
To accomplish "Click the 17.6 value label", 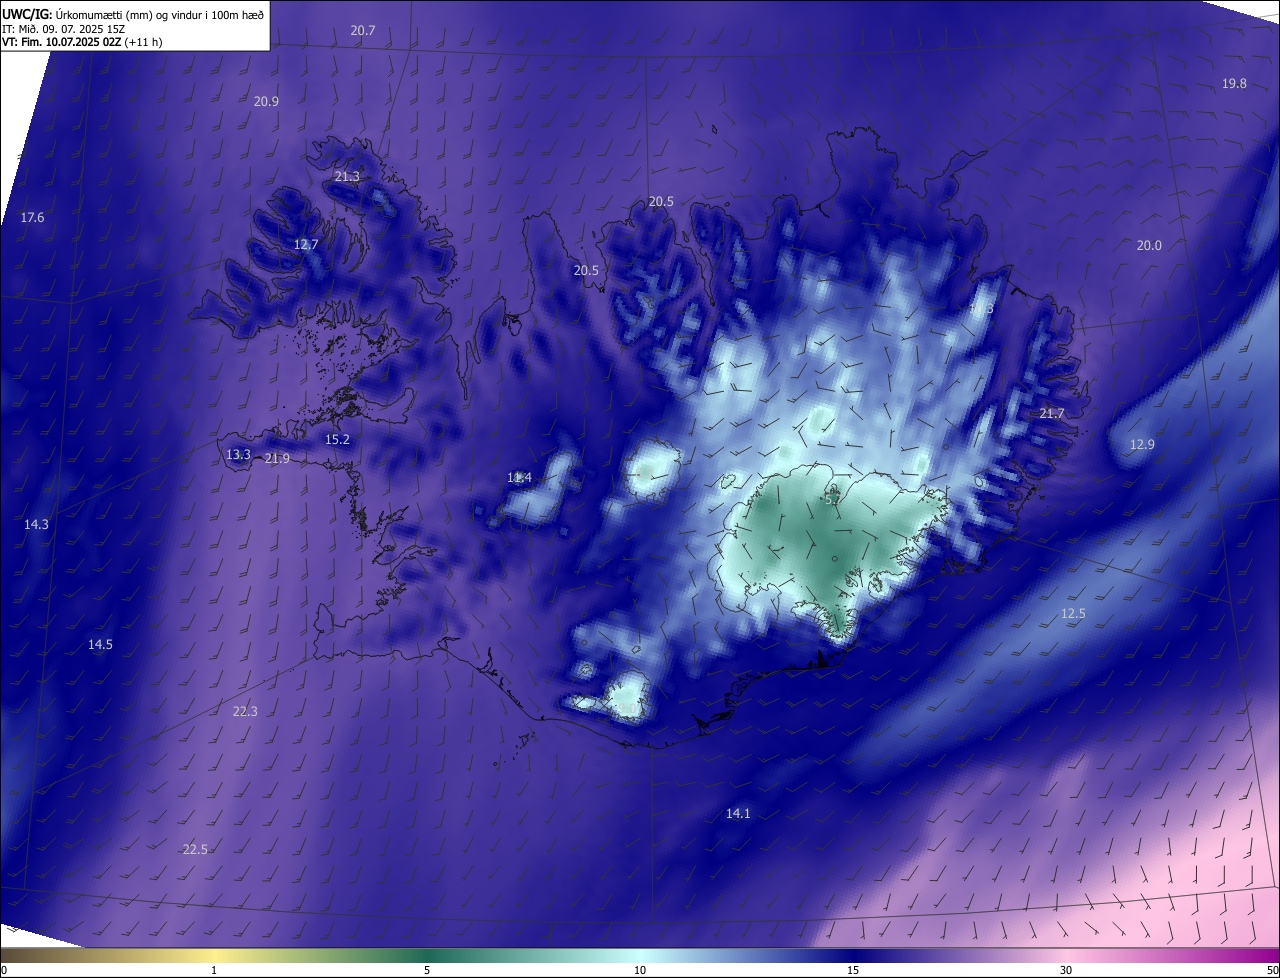I will click(32, 218).
